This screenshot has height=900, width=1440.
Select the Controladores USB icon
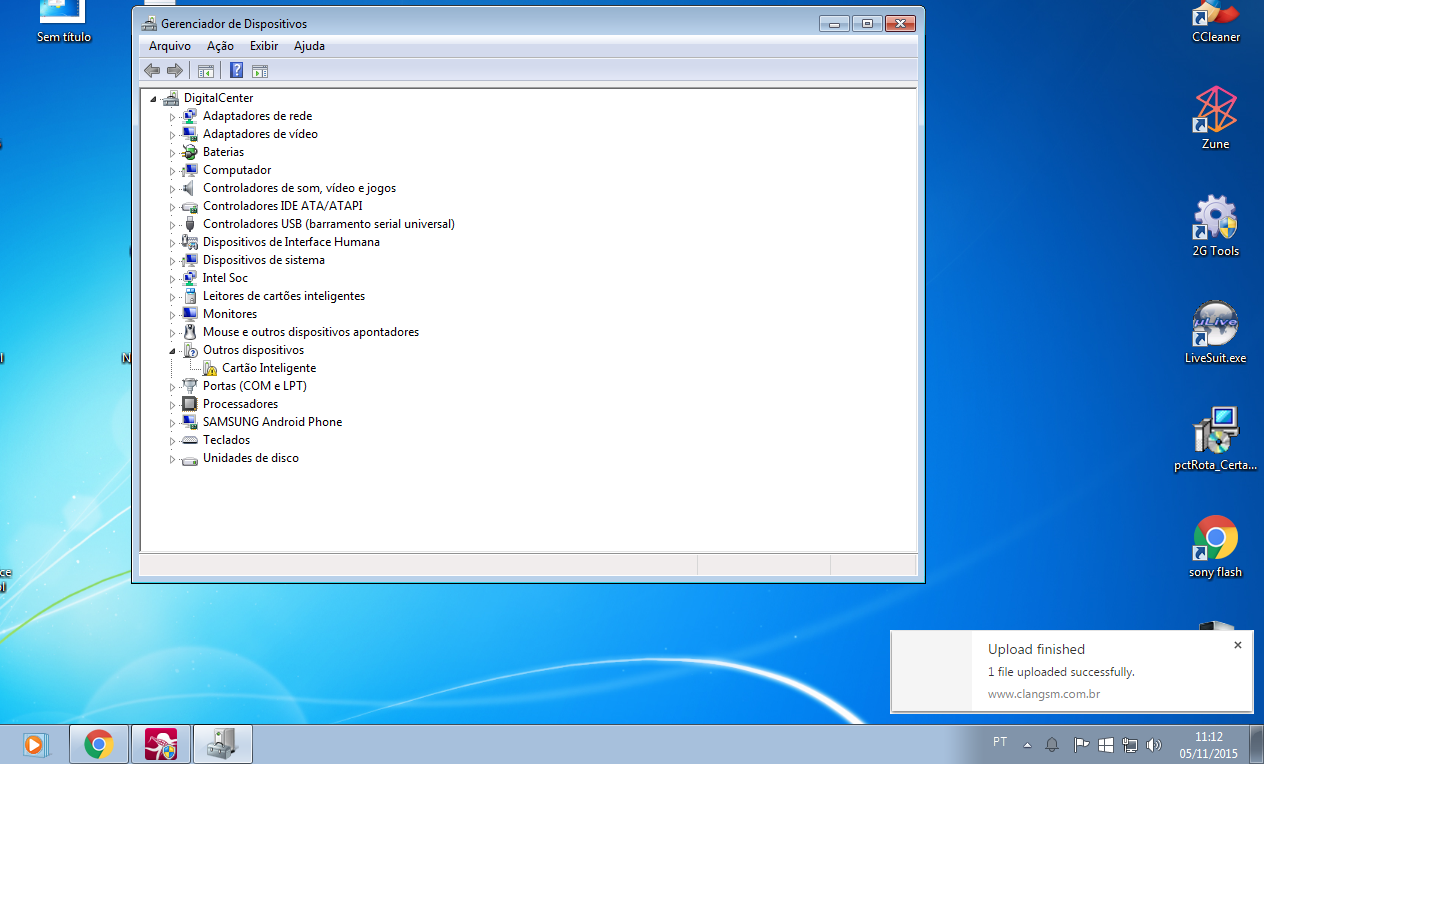[190, 224]
